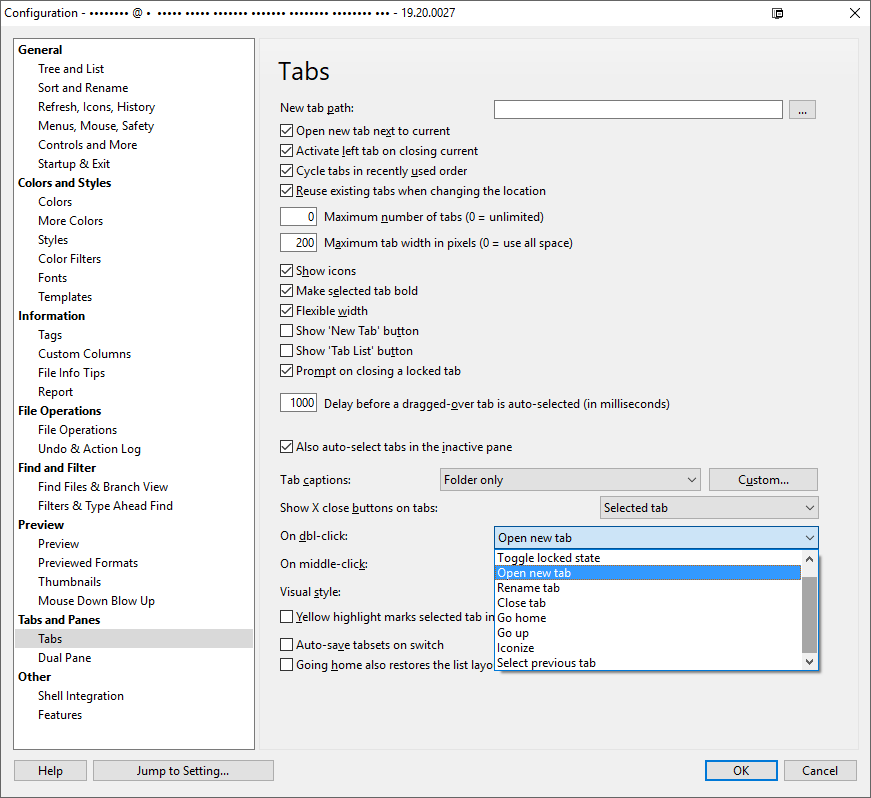Screen dimensions: 871x798
Task: Confirm settings with the OK button
Action: click(741, 770)
